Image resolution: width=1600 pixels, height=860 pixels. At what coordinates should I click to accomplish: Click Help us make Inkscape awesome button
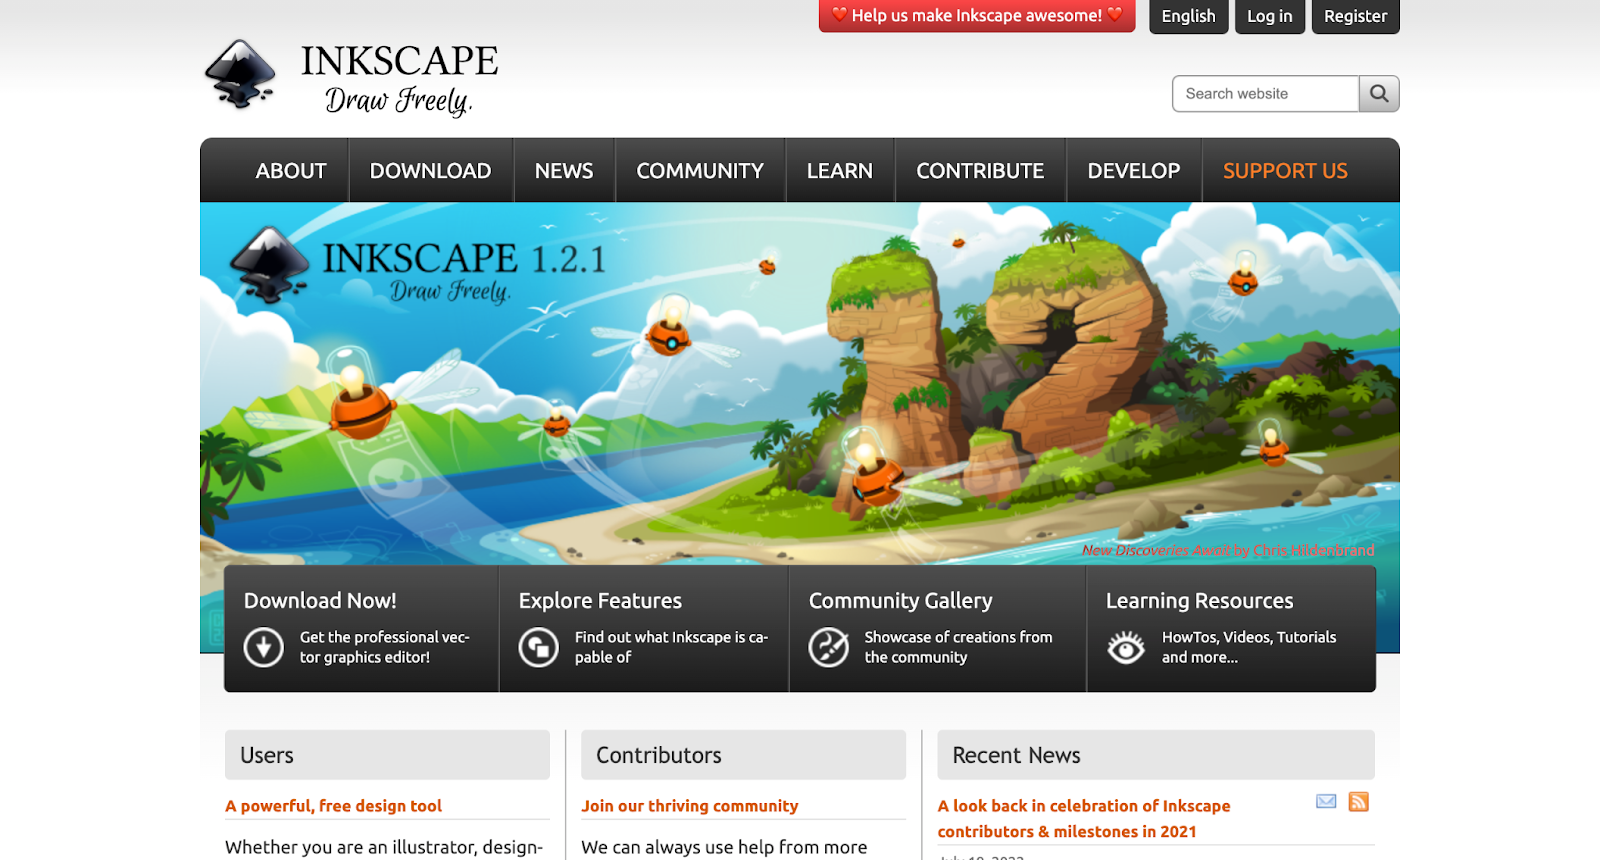[x=977, y=16]
